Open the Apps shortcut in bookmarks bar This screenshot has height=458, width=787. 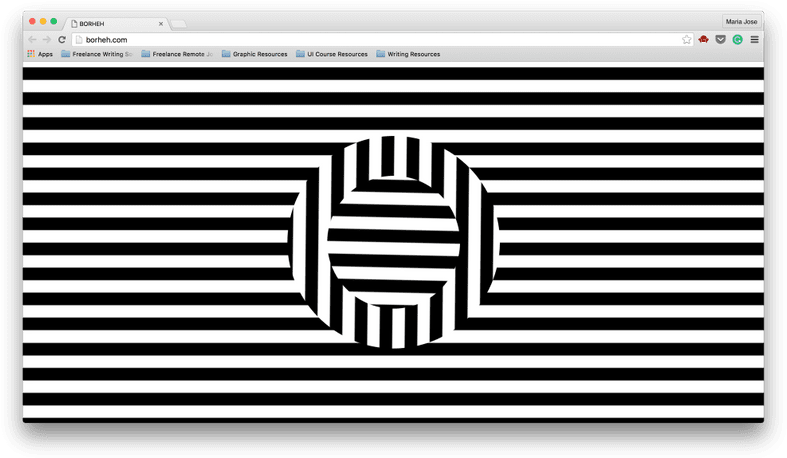[x=40, y=54]
